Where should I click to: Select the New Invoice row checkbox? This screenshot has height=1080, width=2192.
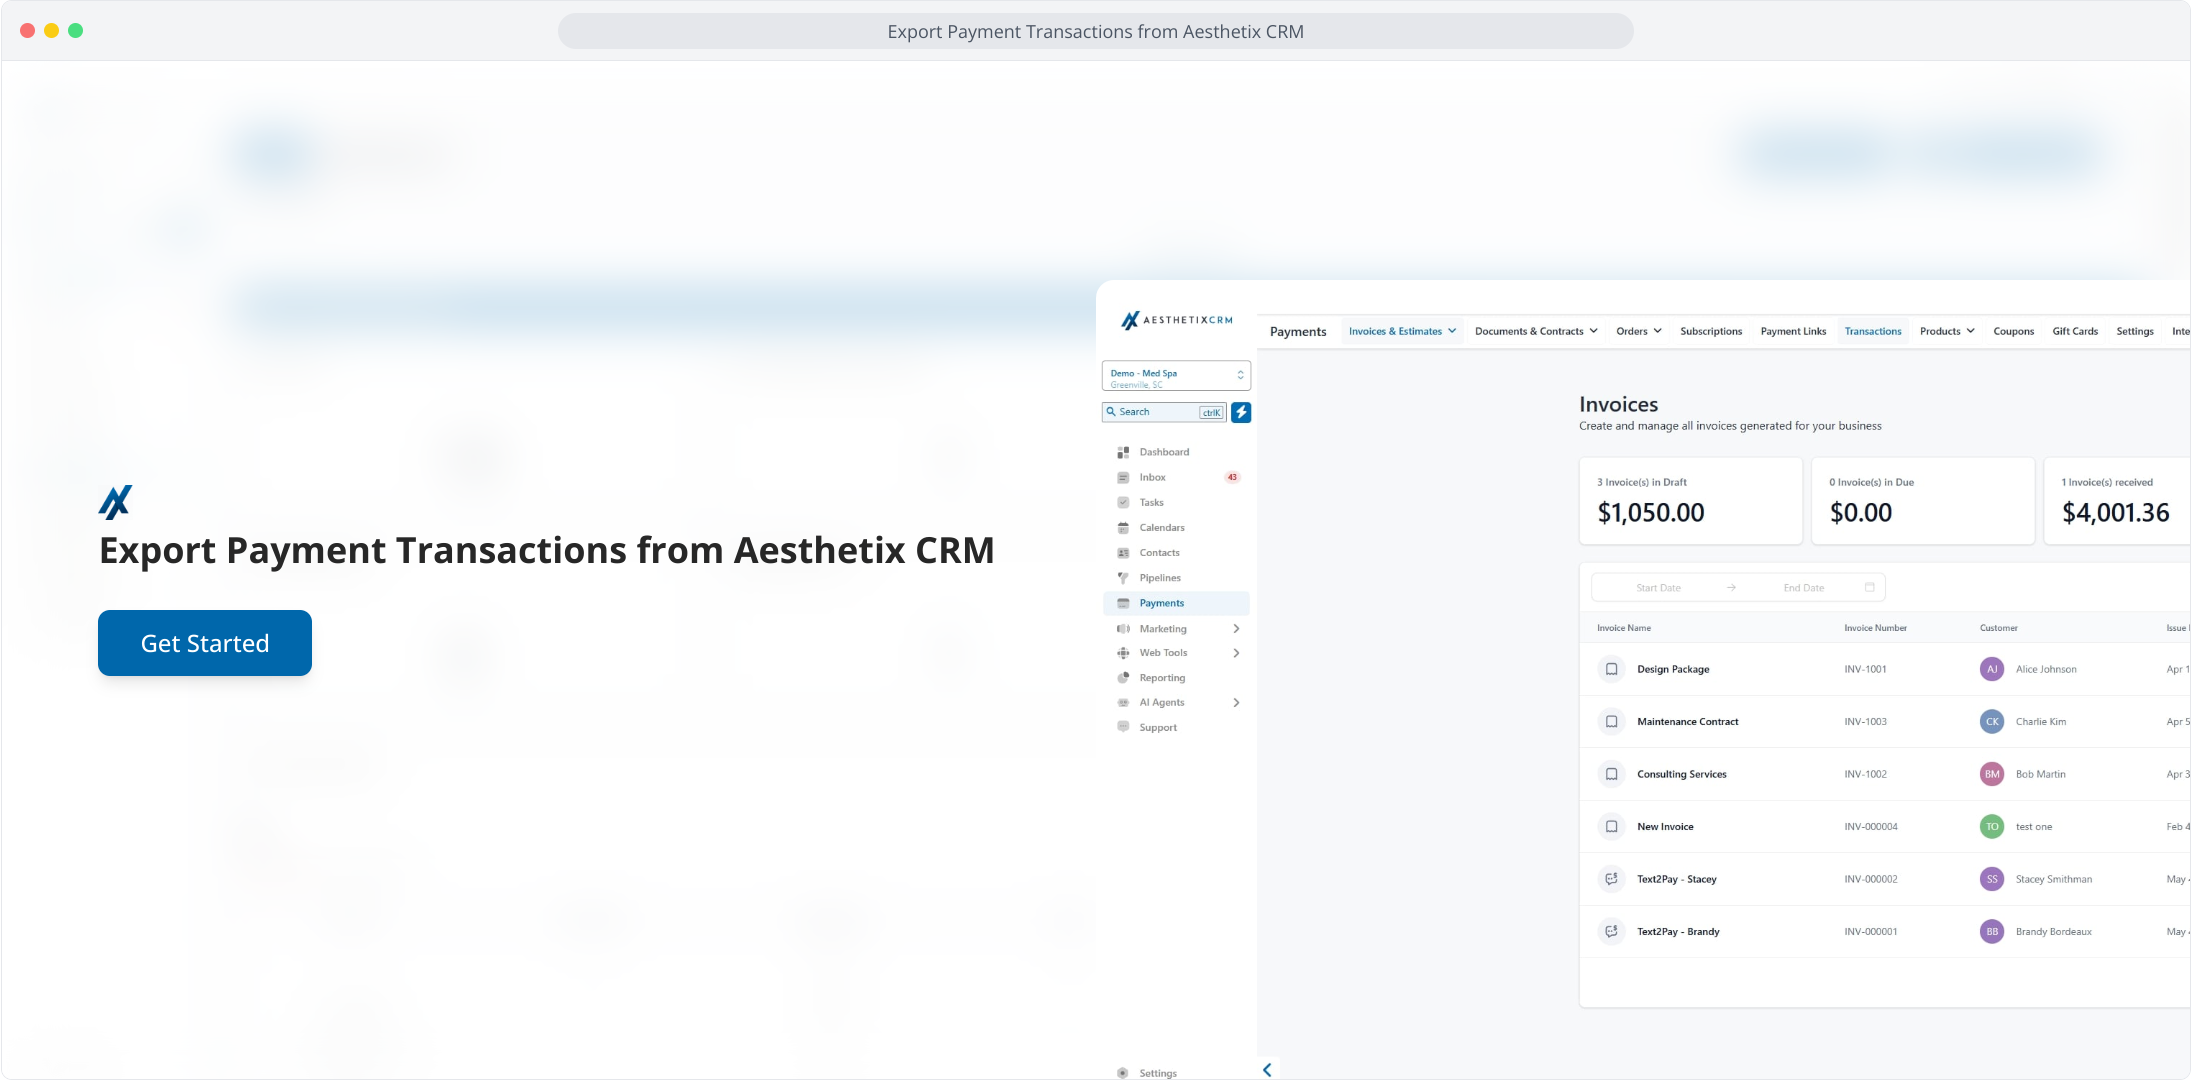point(1611,826)
